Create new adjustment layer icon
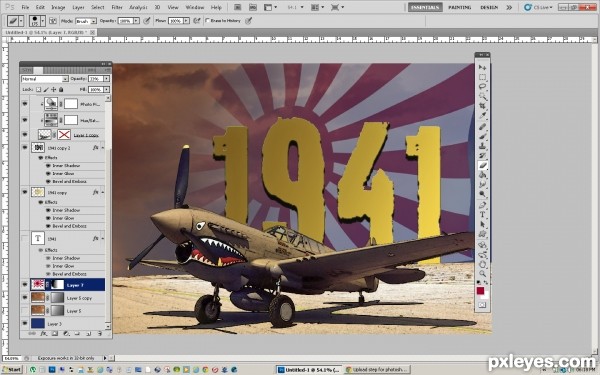This screenshot has height=375, width=600. pyautogui.click(x=66, y=334)
